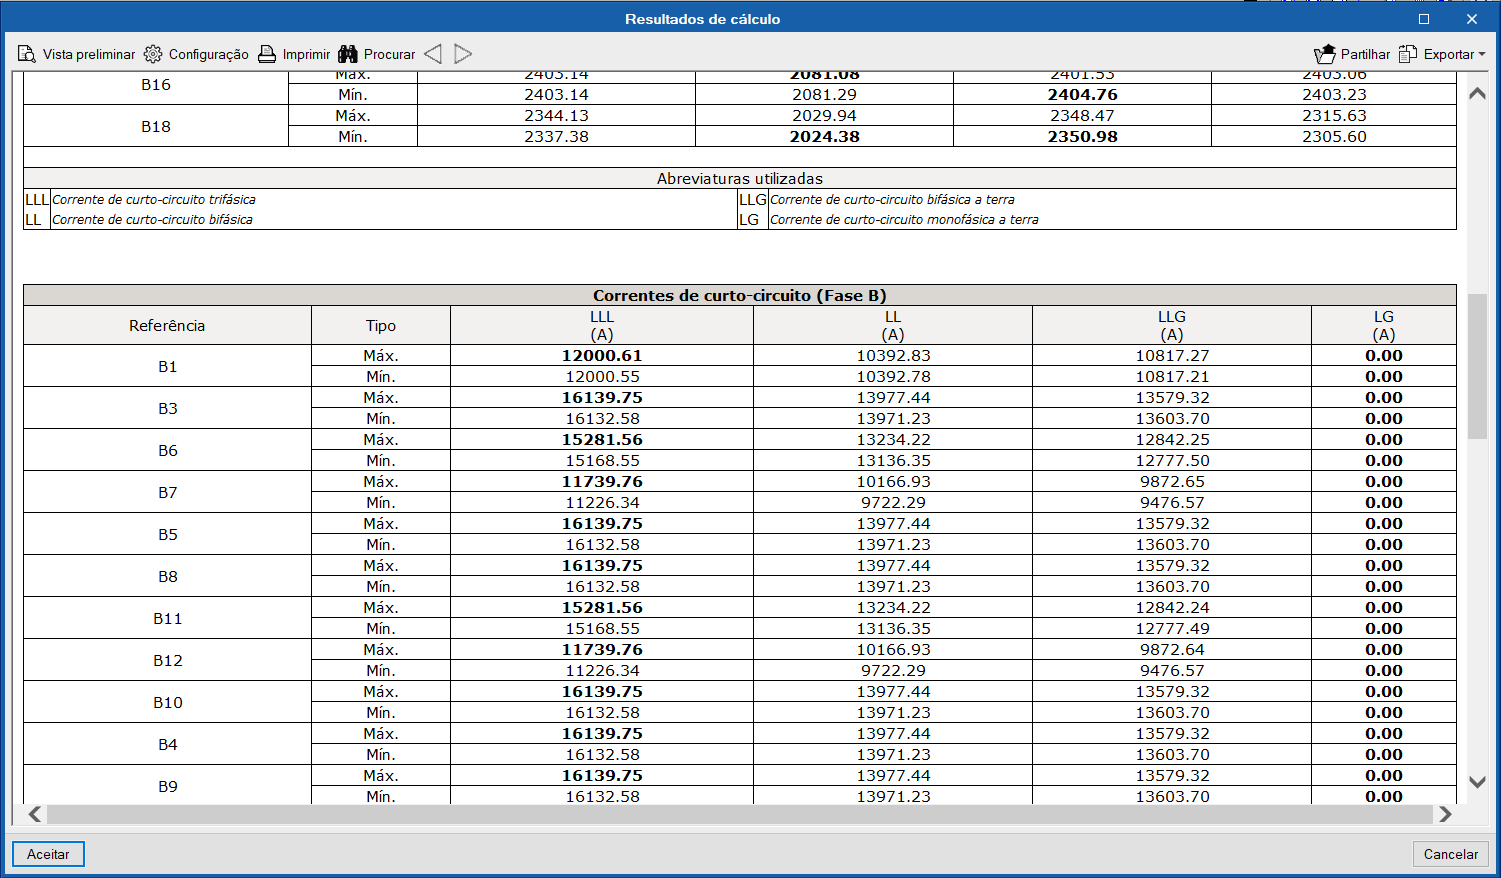
Task: Go to previous search result arrow
Action: (x=433, y=54)
